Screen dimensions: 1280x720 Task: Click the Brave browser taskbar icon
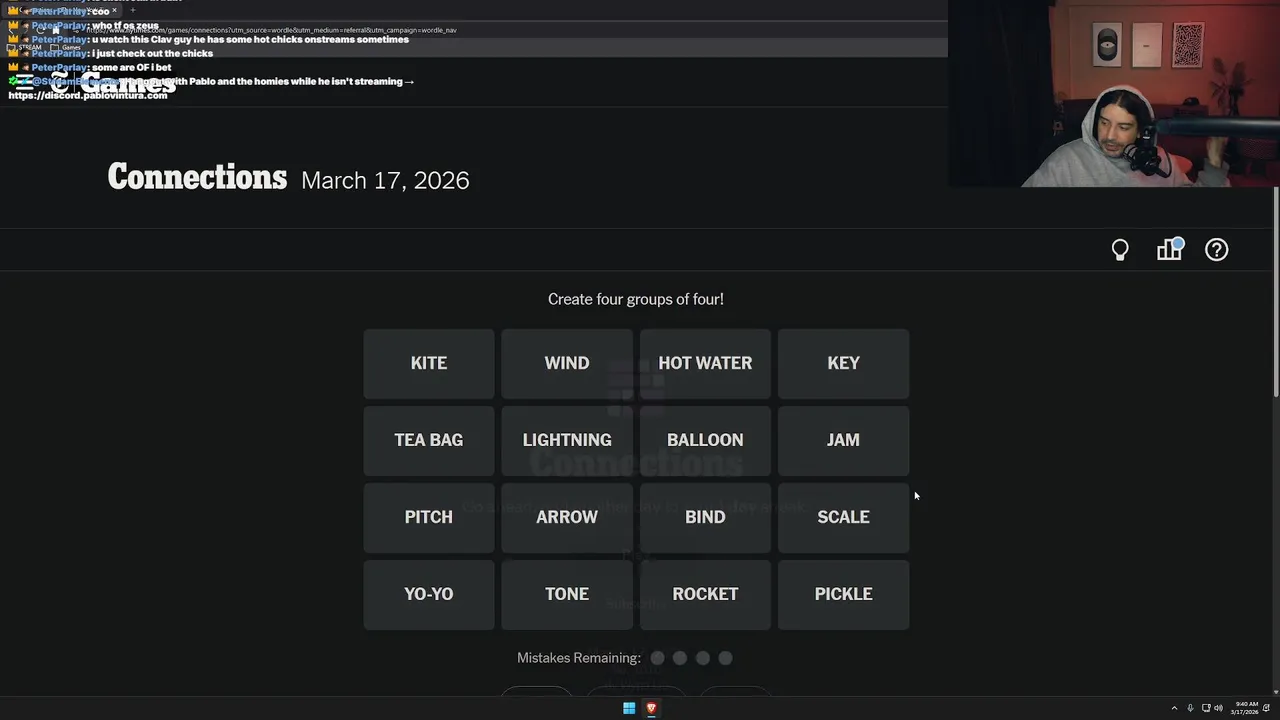tap(651, 708)
